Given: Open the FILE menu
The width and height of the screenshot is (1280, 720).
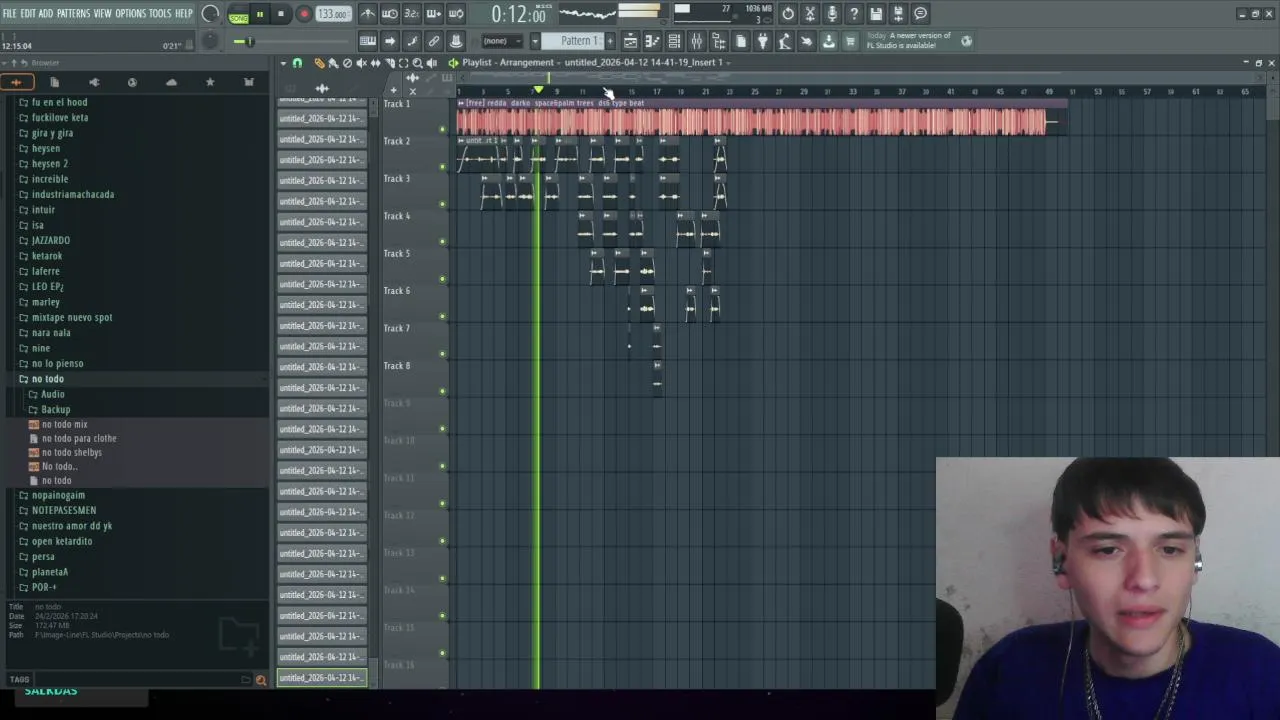Looking at the screenshot, I should point(9,13).
